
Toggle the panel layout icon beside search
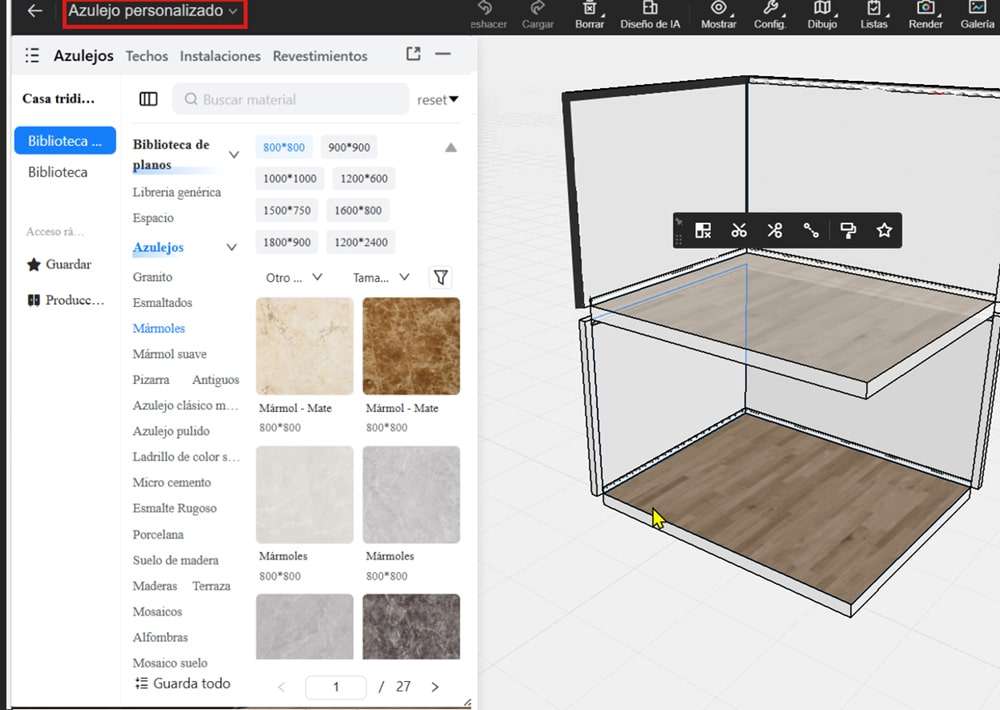148,99
